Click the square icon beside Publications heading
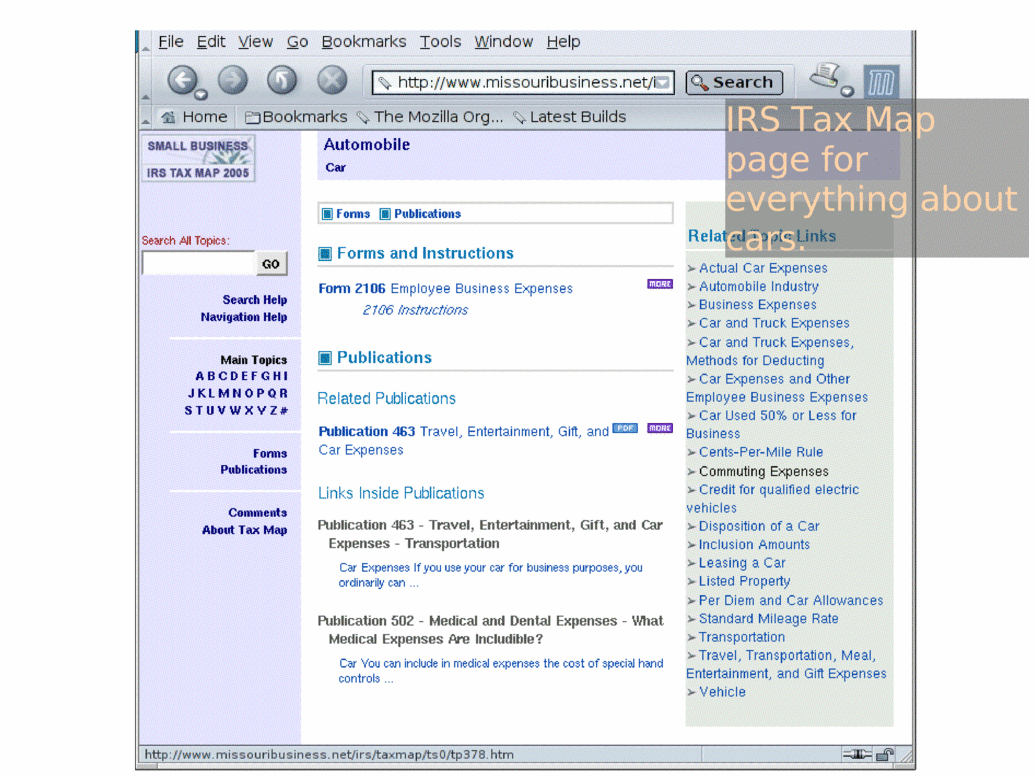The height and width of the screenshot is (778, 1034). coord(324,358)
